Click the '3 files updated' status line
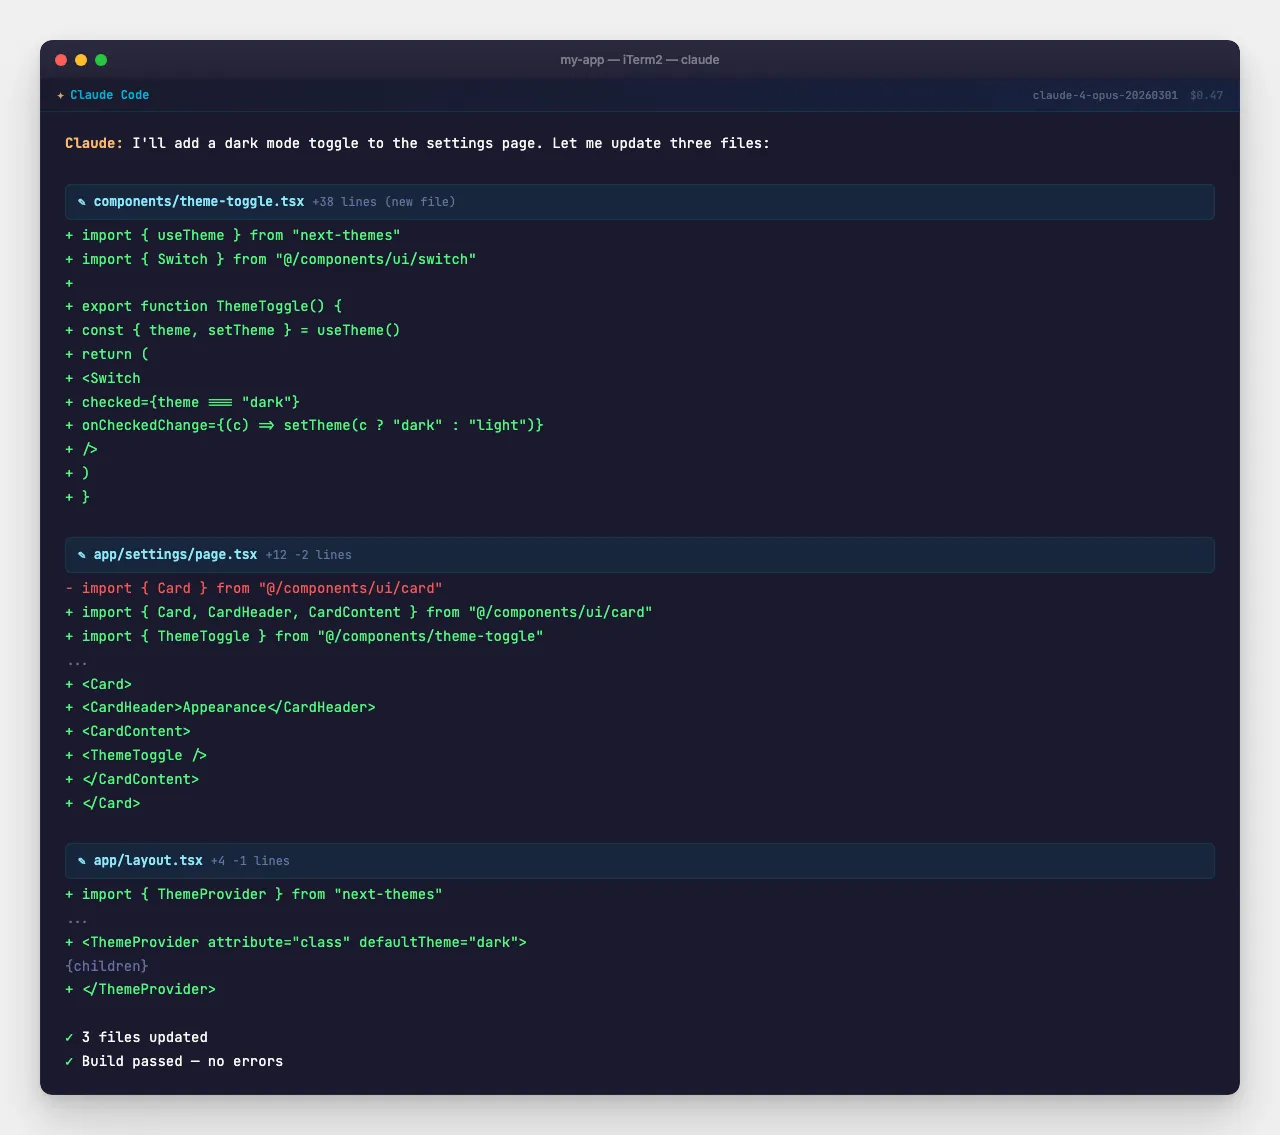The height and width of the screenshot is (1135, 1280). coord(137,1037)
